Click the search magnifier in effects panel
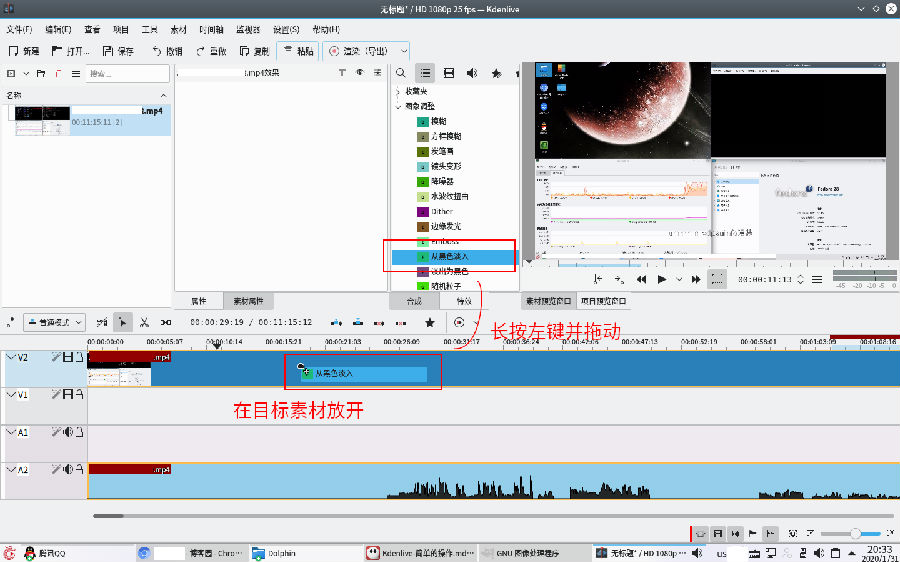This screenshot has width=900, height=562. [x=401, y=73]
